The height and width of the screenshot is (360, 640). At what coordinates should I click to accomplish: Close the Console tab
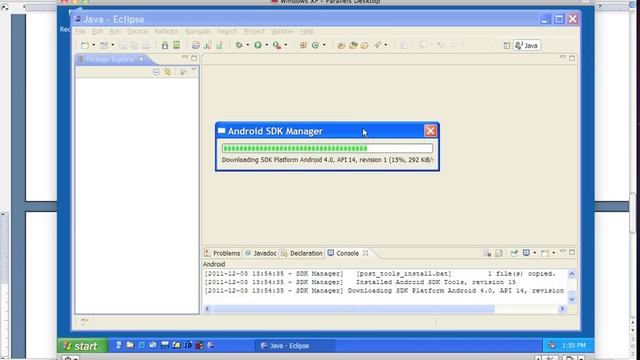(x=366, y=253)
